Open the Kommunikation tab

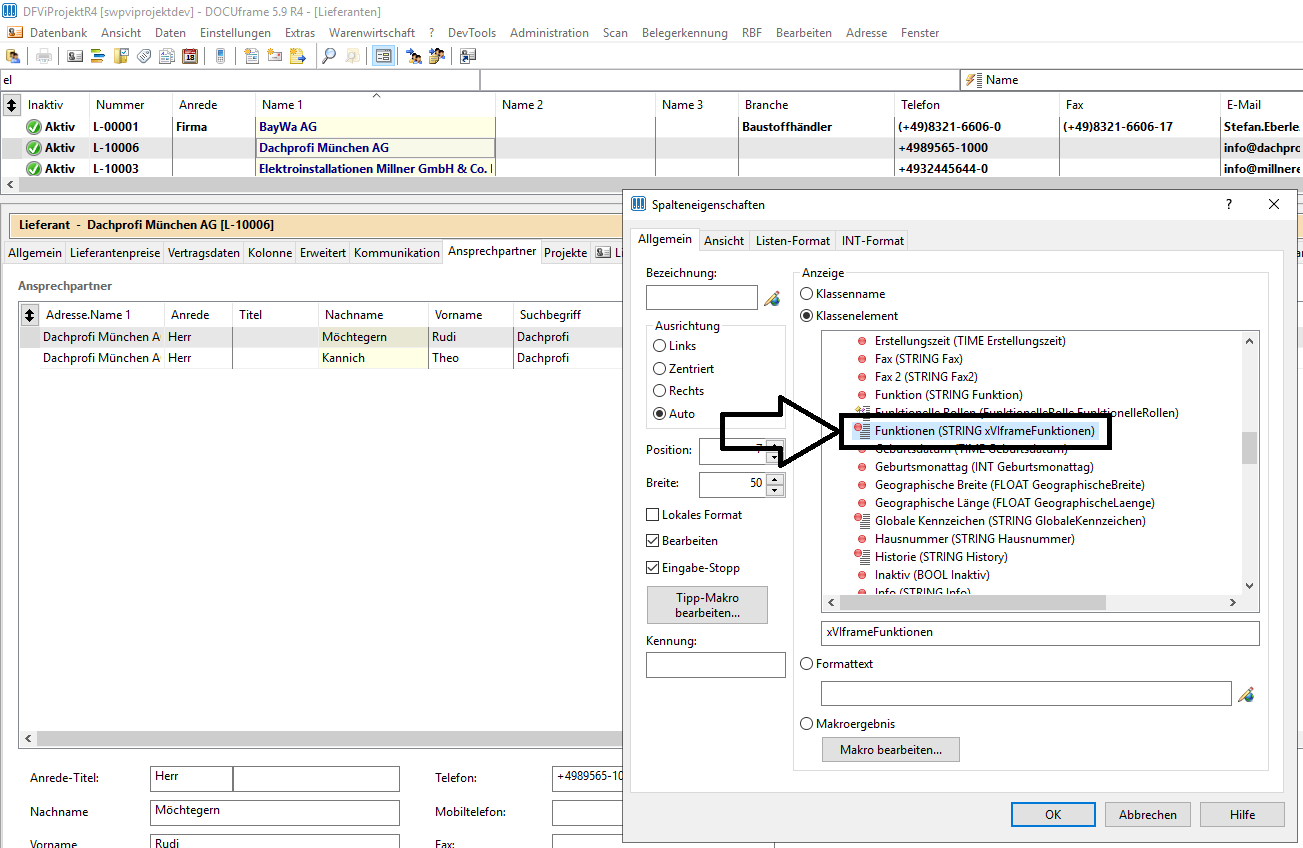pos(397,253)
